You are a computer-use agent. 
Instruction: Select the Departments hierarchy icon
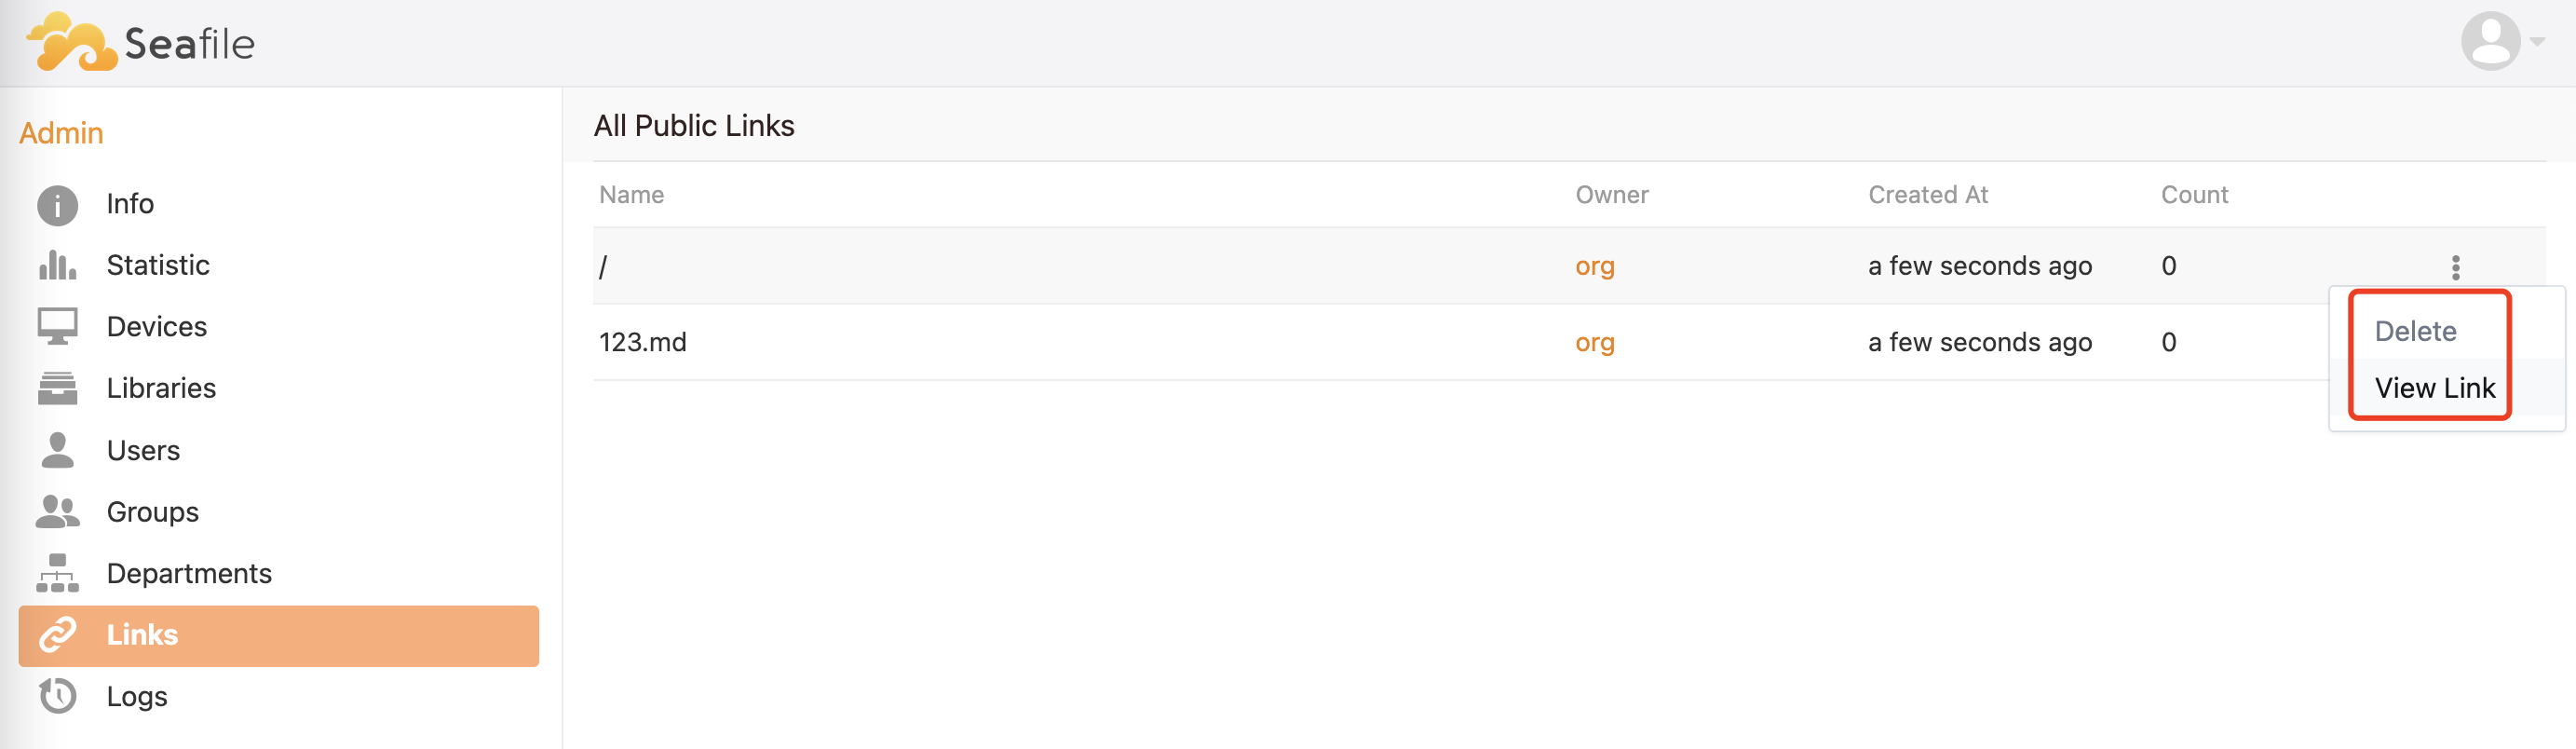[x=57, y=573]
